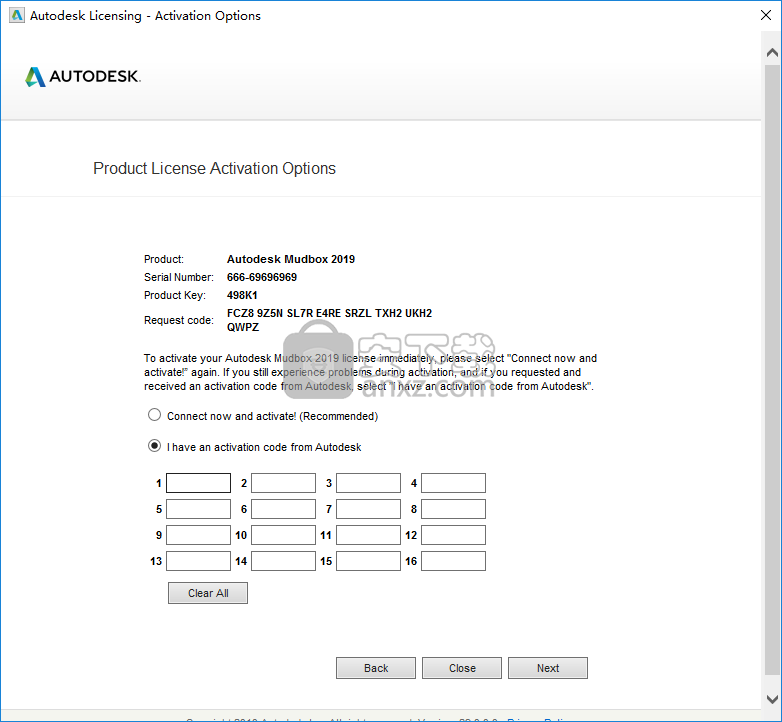Click activation code field 9
This screenshot has width=782, height=722.
tap(198, 535)
